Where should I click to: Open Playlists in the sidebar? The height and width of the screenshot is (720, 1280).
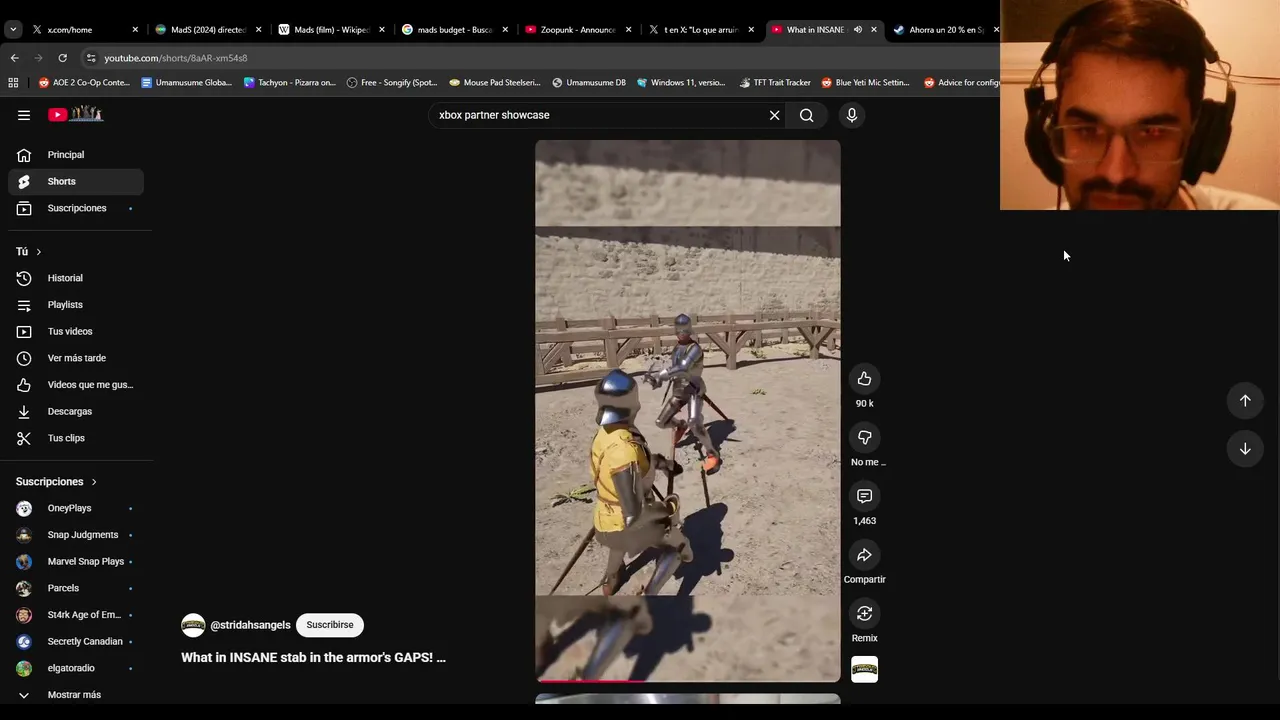pyautogui.click(x=76, y=305)
